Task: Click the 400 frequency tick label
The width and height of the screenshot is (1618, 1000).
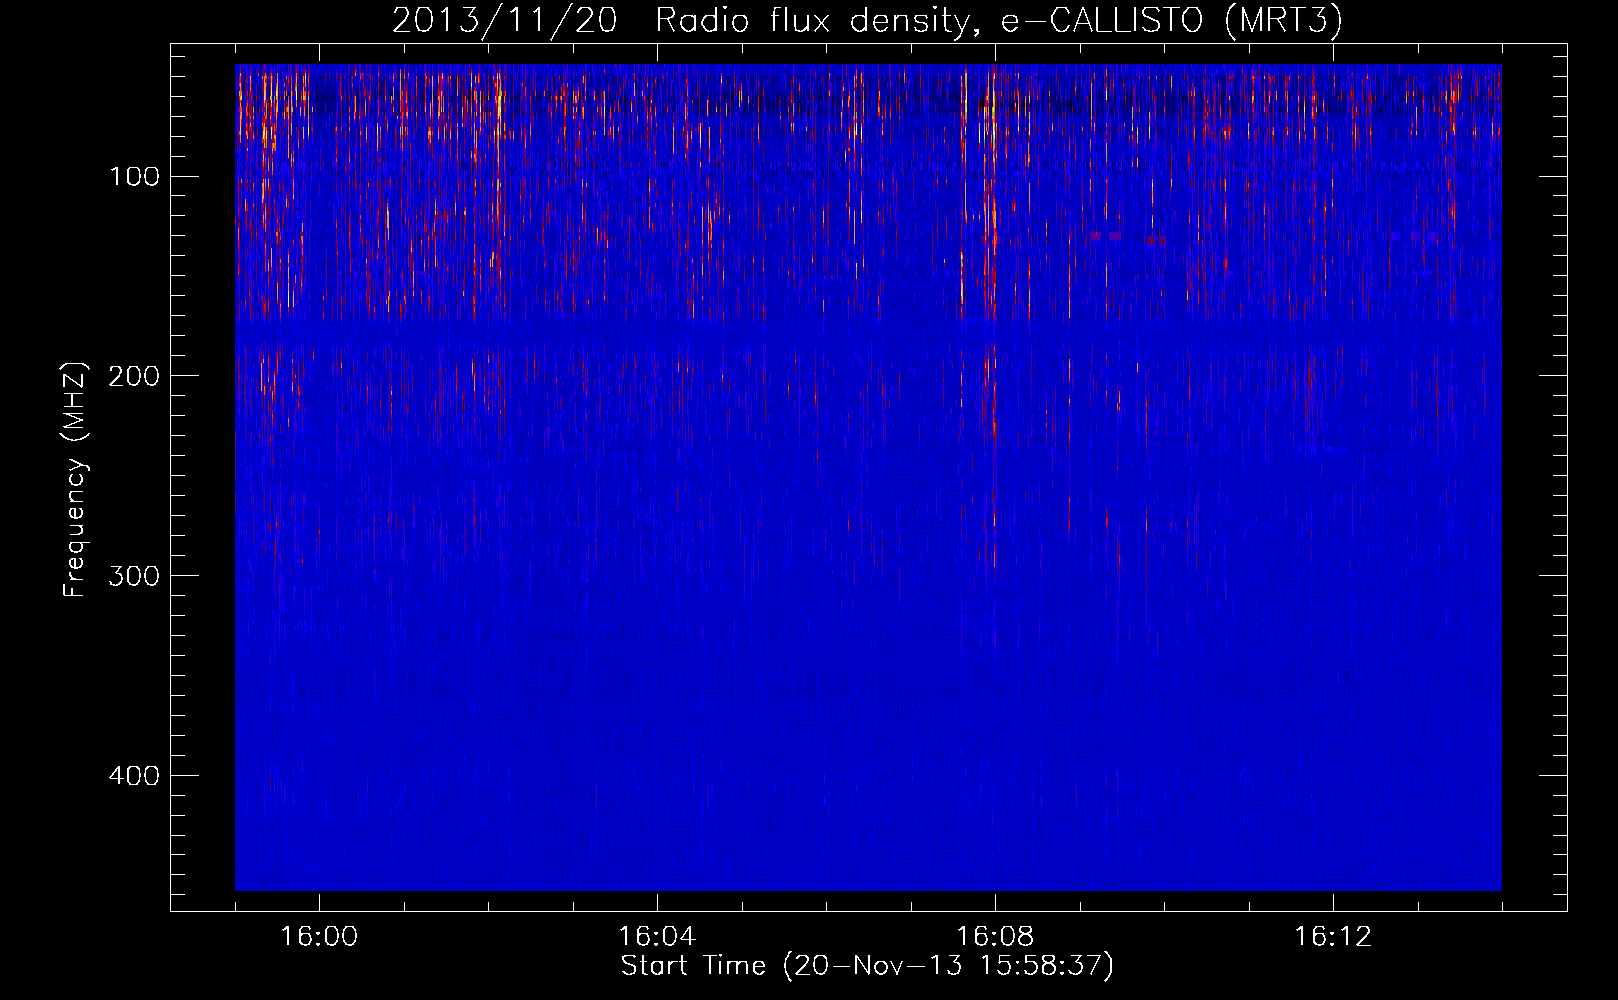Action: pyautogui.click(x=134, y=776)
